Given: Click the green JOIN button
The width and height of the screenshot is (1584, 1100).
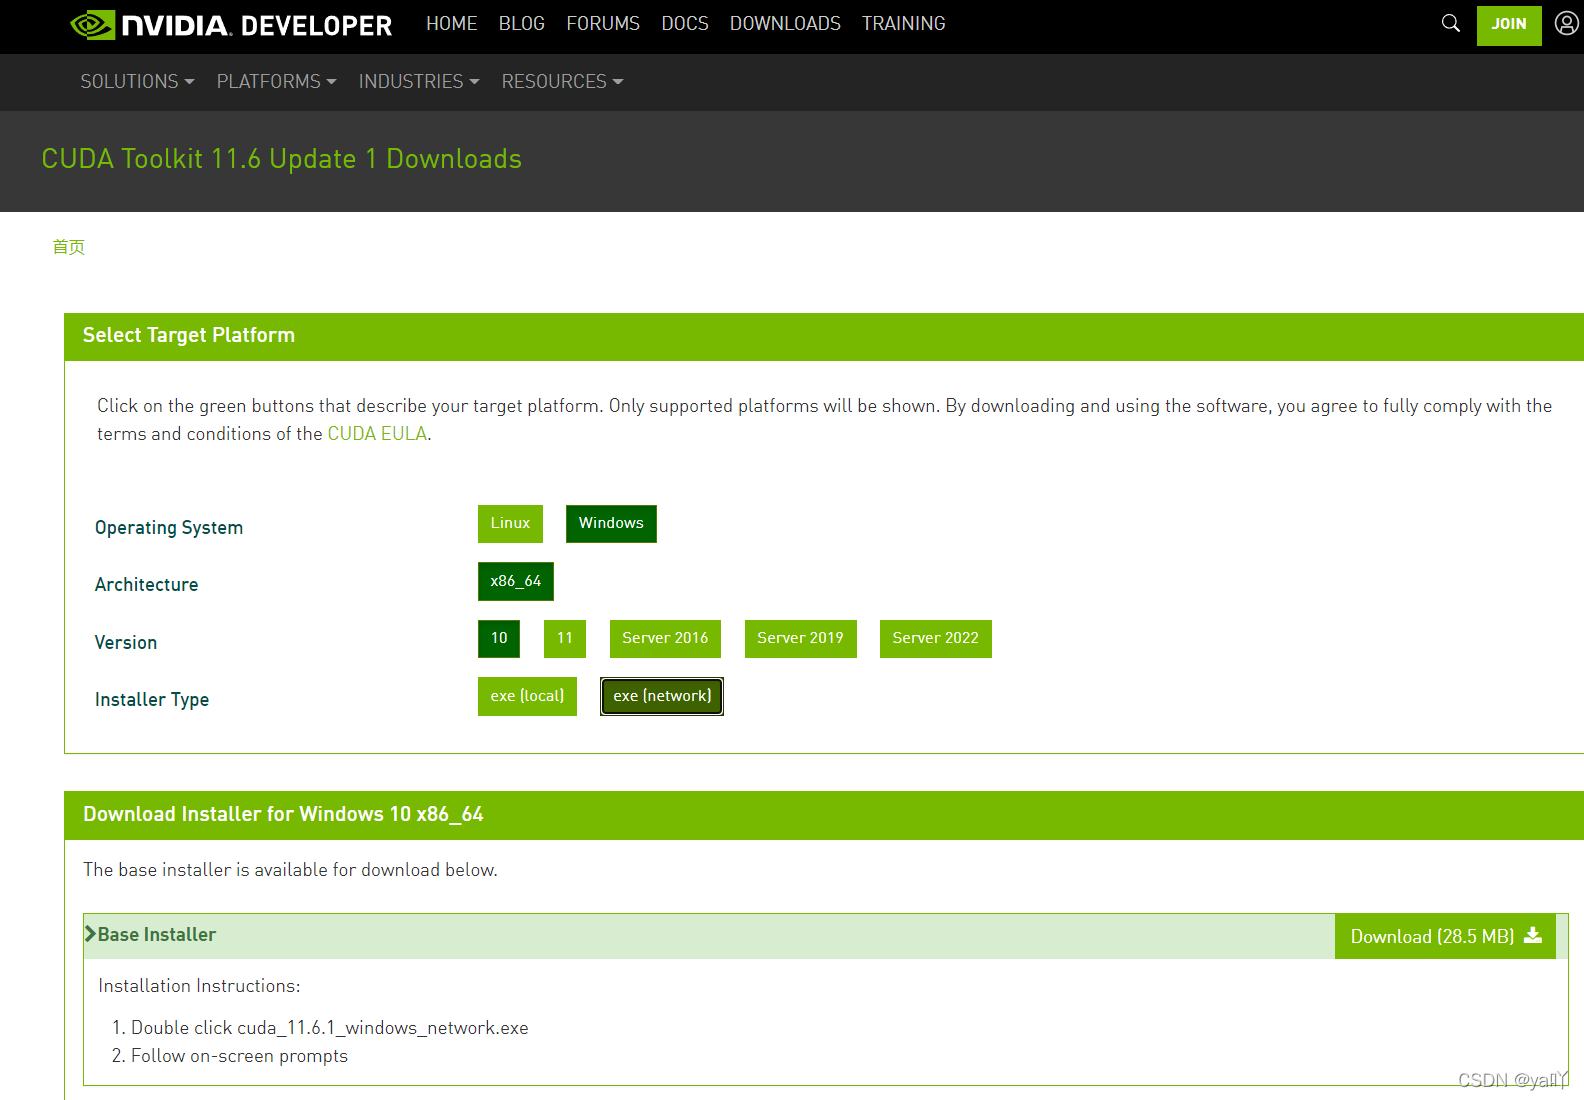Looking at the screenshot, I should (x=1509, y=24).
